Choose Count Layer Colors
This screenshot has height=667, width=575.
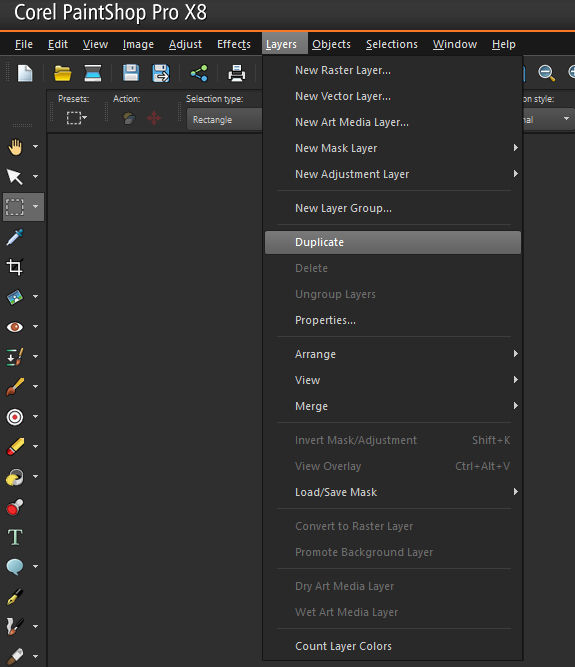393,646
